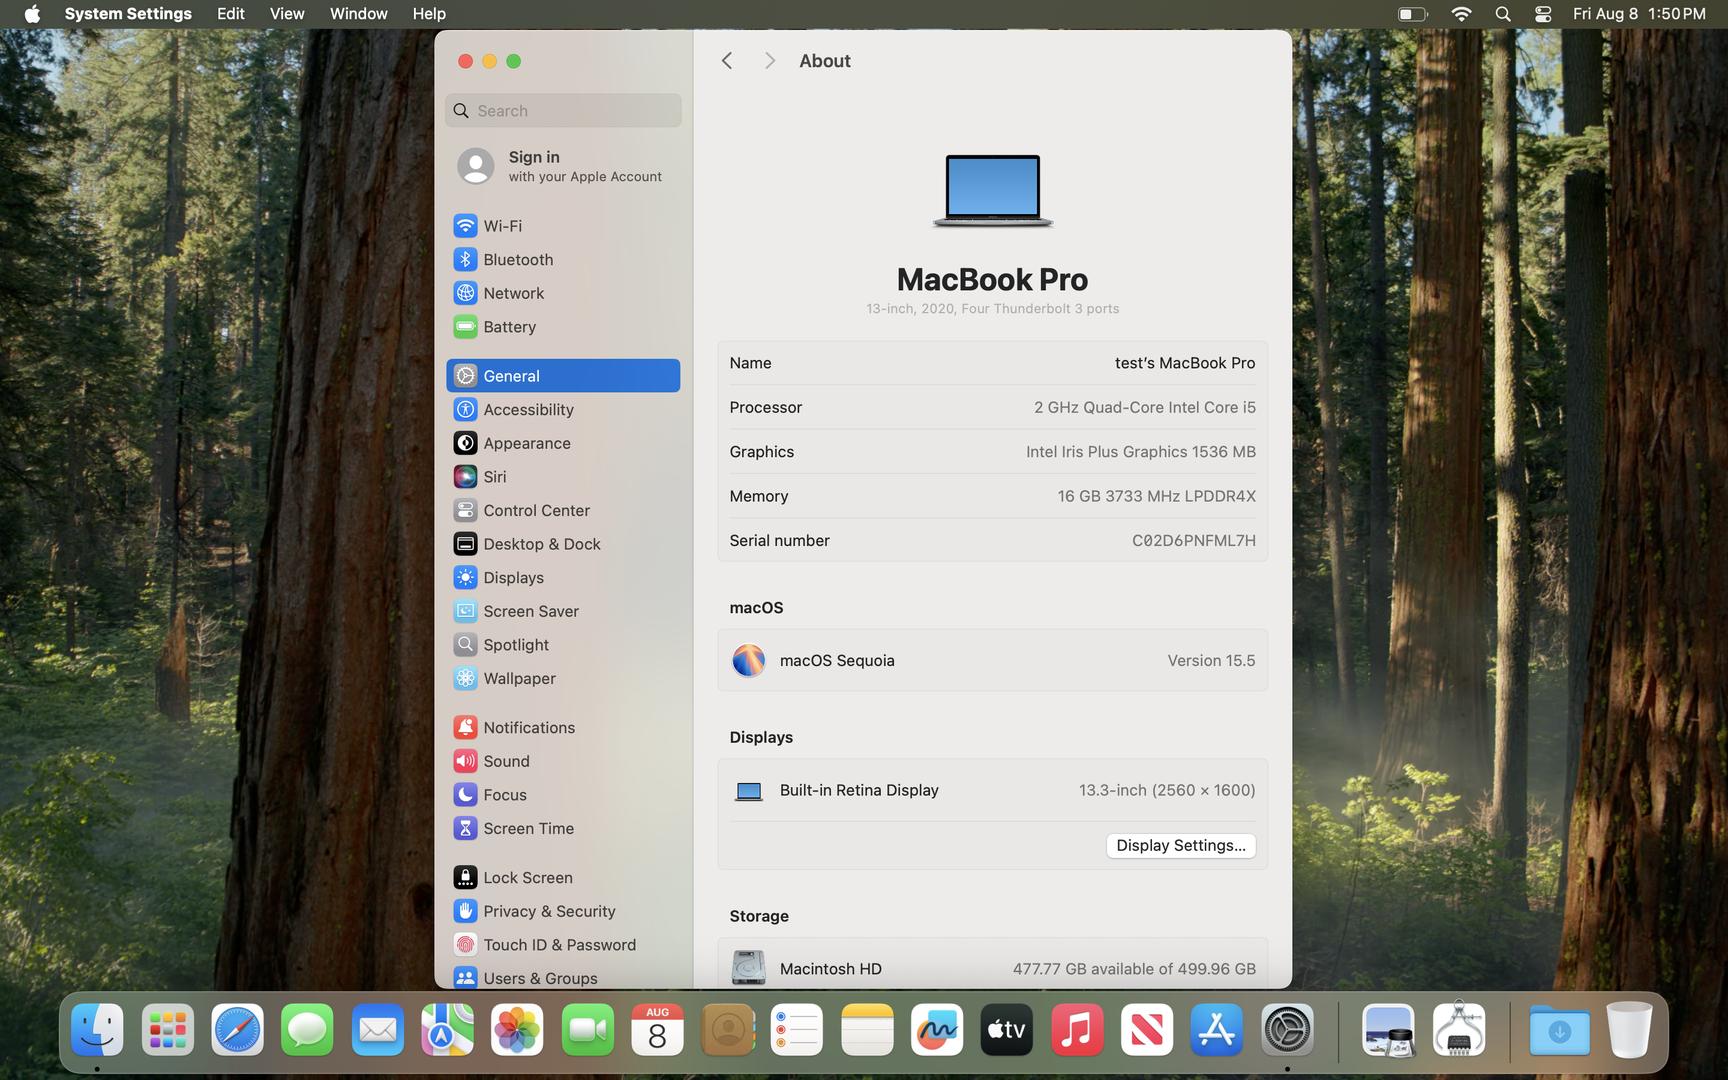Image resolution: width=1728 pixels, height=1080 pixels.
Task: Open Calendar from the Dock
Action: pos(657,1030)
